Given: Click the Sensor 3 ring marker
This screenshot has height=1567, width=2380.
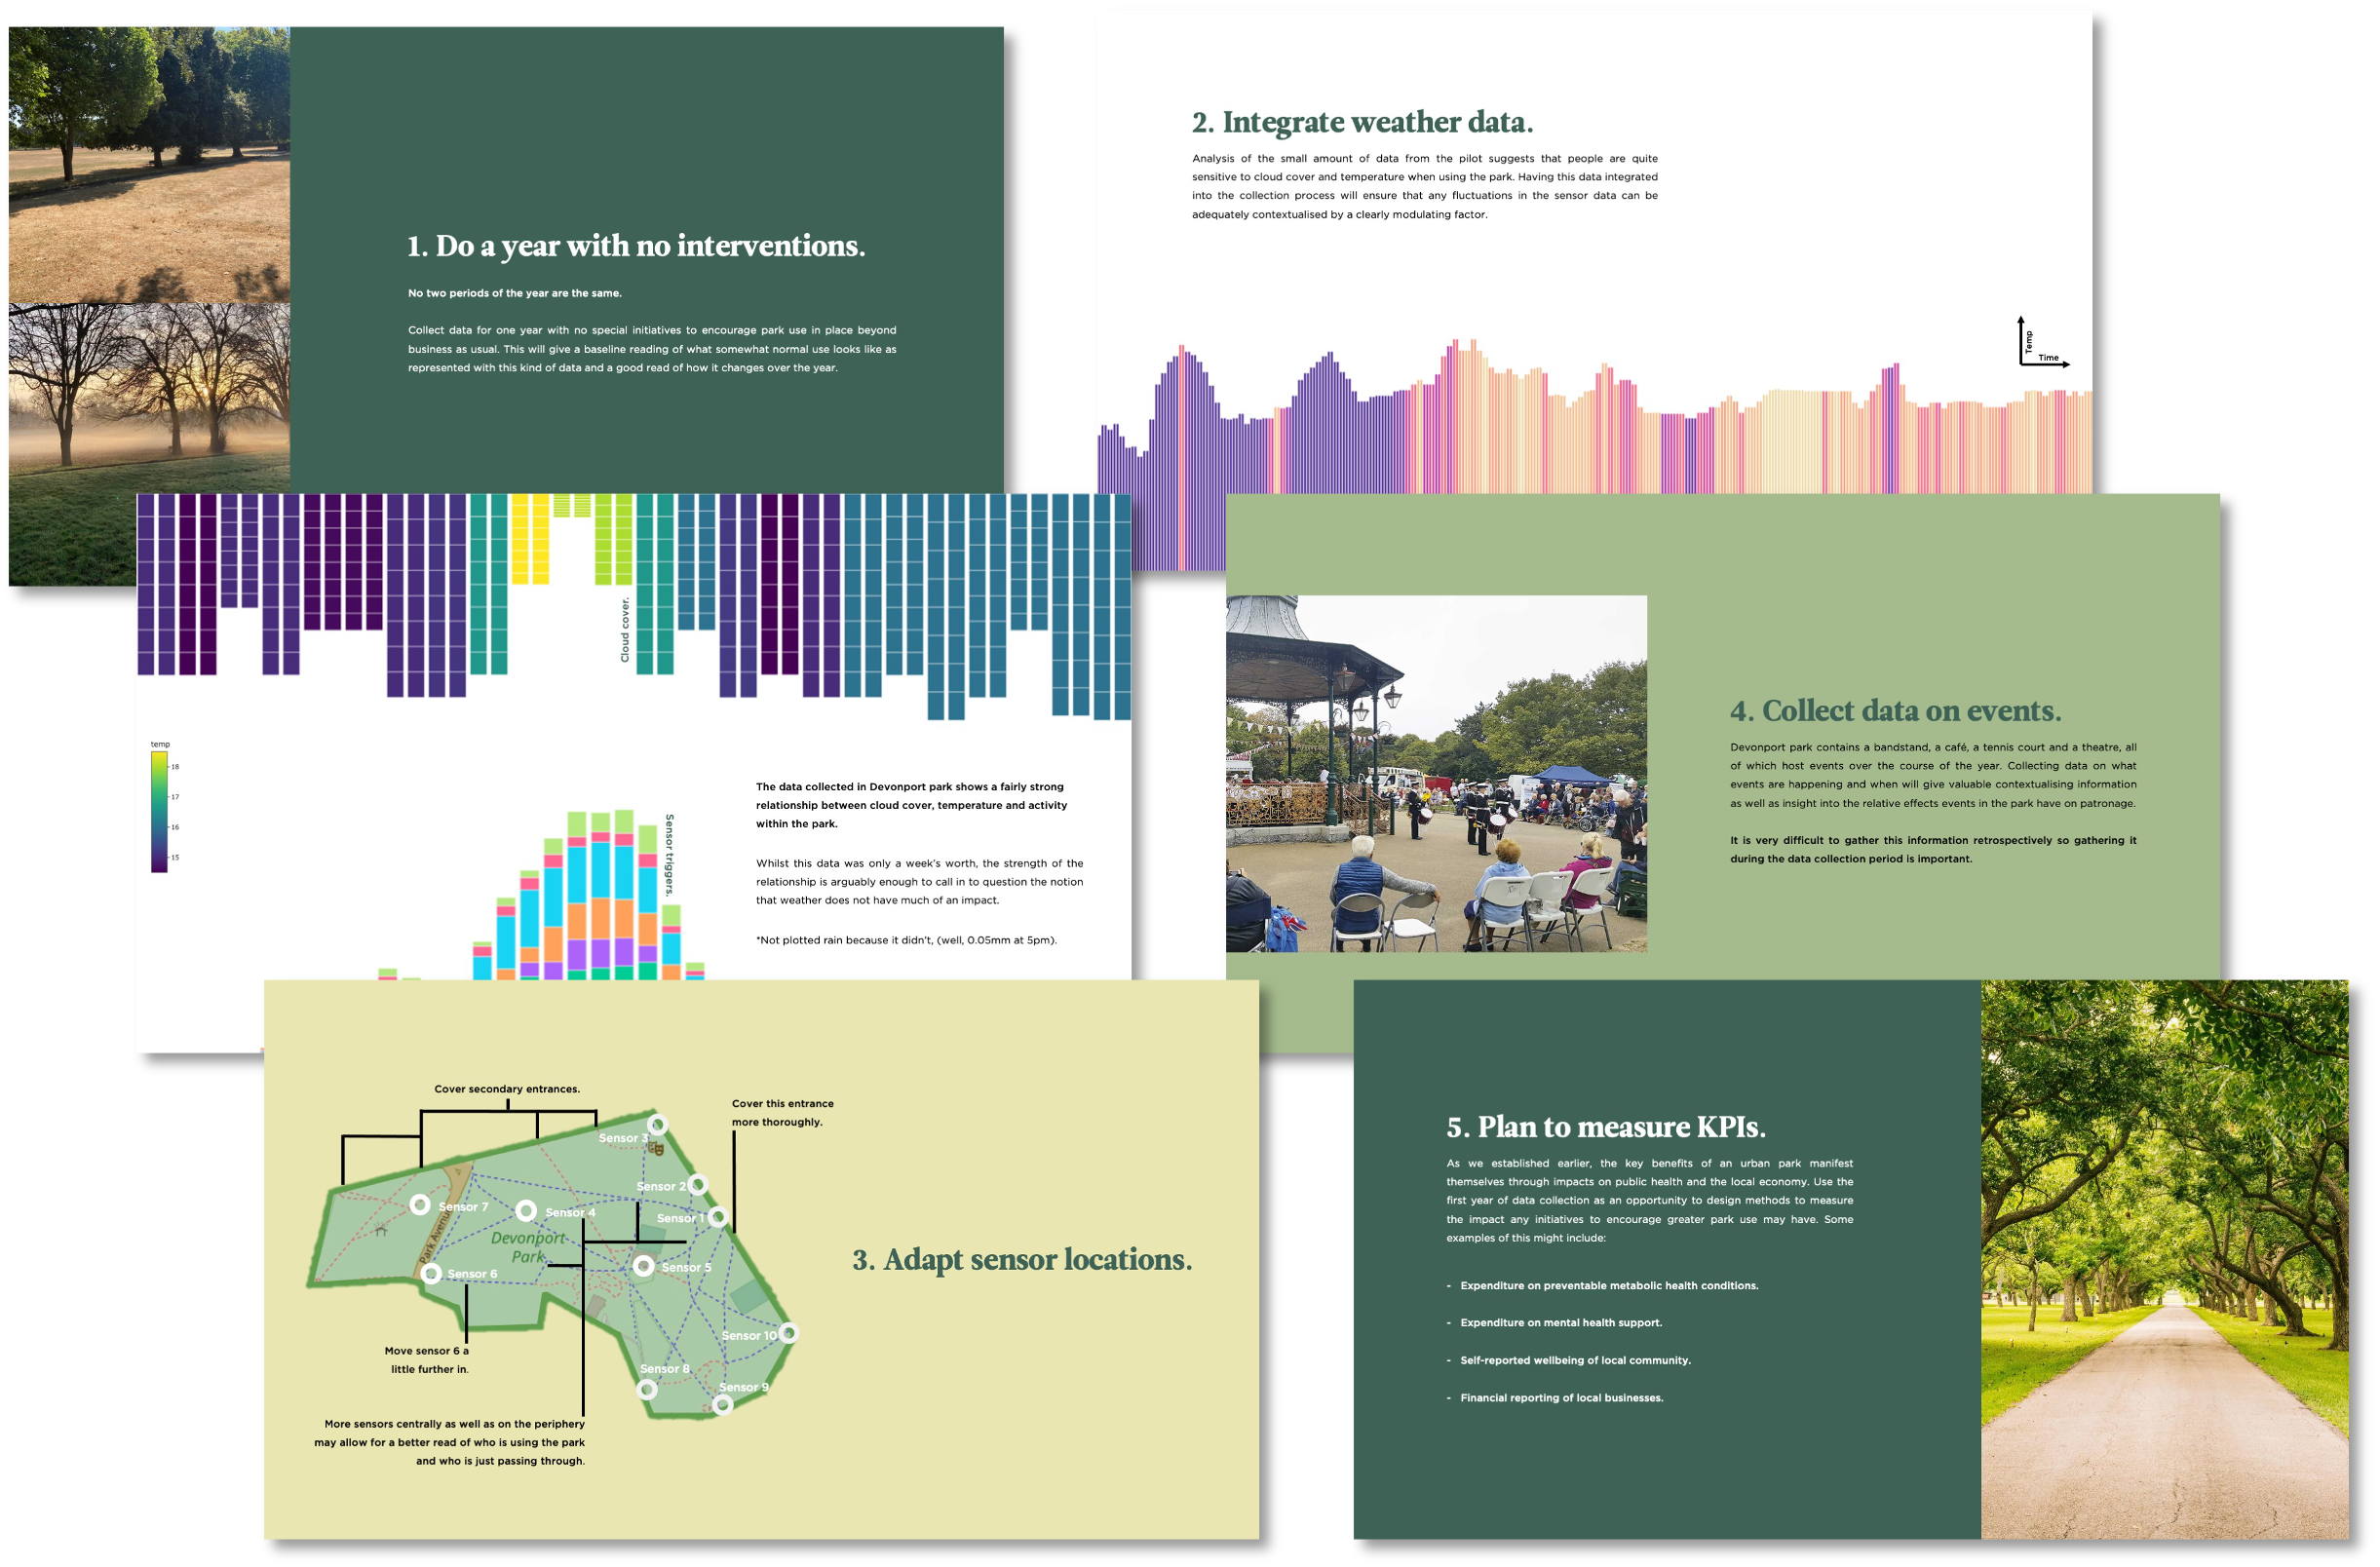Looking at the screenshot, I should click(657, 1124).
